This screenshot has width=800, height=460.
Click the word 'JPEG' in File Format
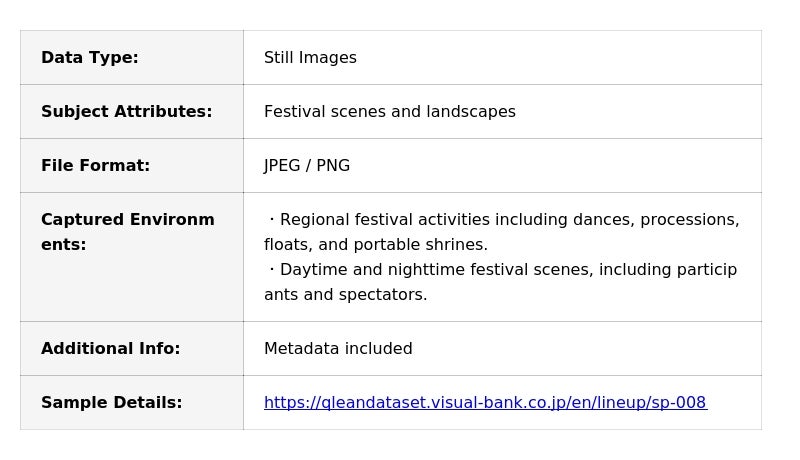click(x=282, y=166)
